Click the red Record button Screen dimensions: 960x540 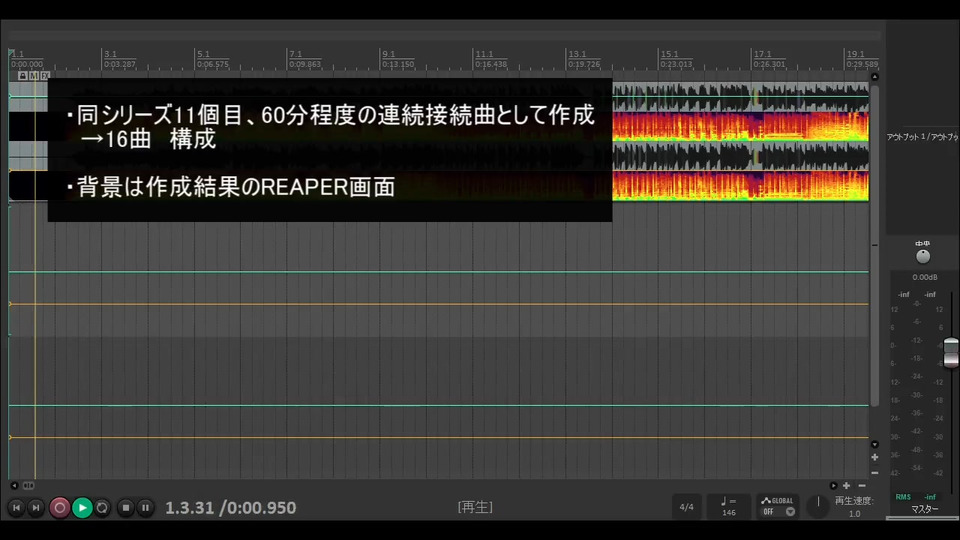(59, 508)
